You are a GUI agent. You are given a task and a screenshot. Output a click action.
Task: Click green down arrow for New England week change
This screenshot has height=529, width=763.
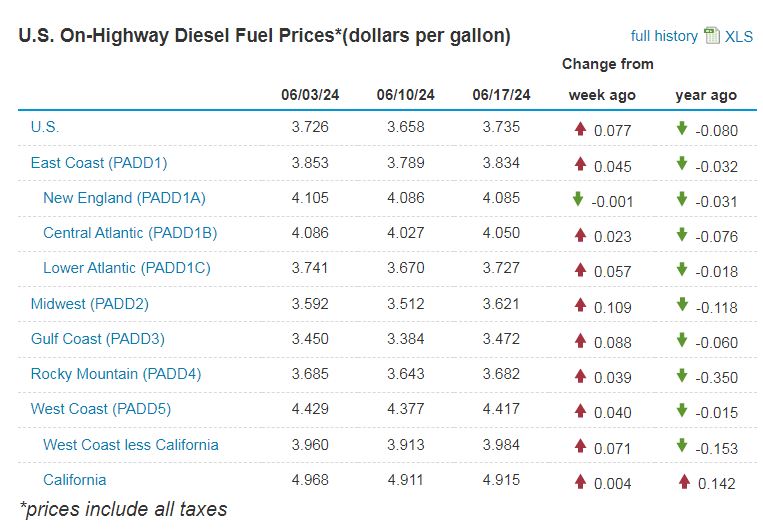[x=578, y=199]
